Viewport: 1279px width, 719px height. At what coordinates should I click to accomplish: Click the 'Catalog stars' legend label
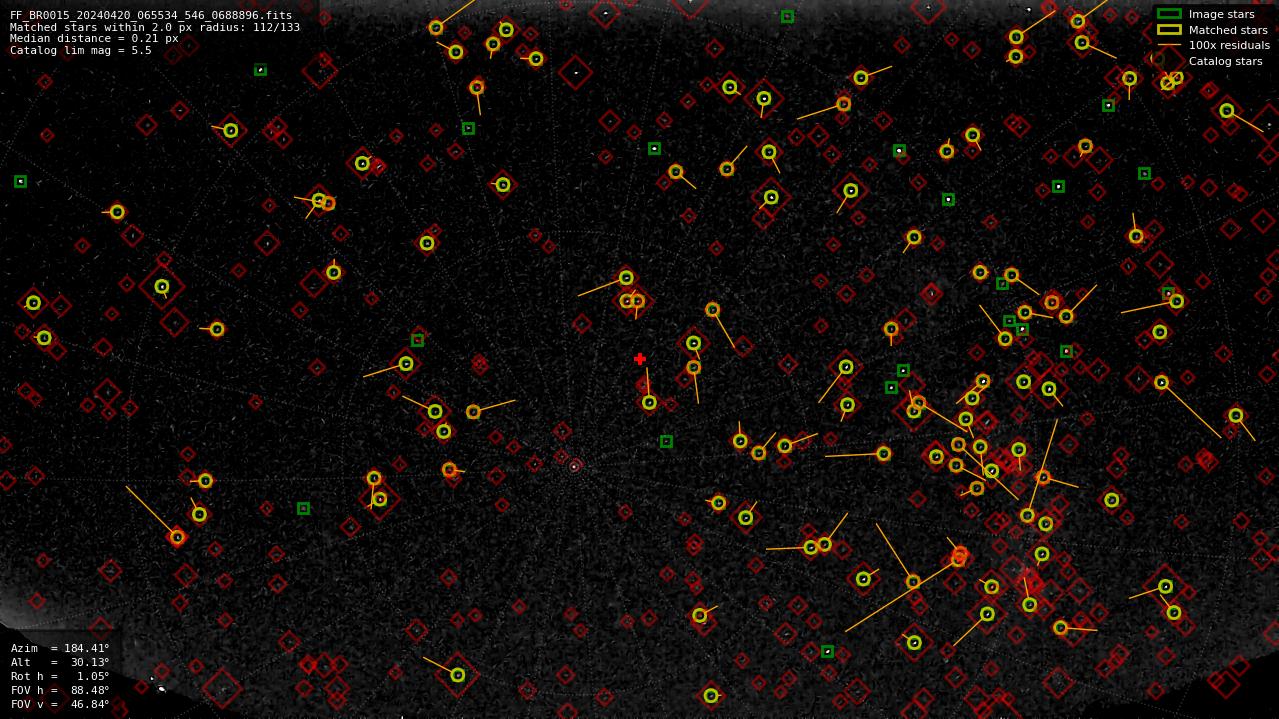coord(1225,61)
